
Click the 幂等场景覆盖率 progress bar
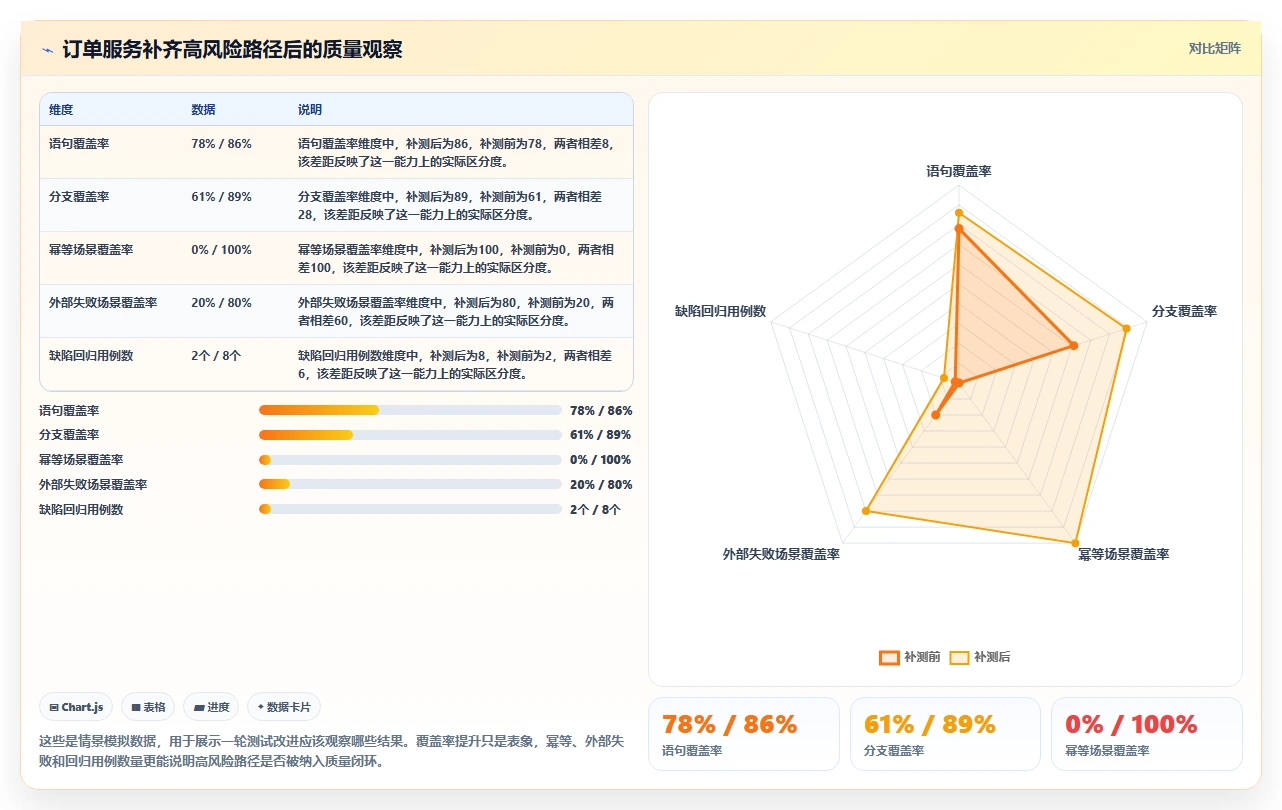410,460
